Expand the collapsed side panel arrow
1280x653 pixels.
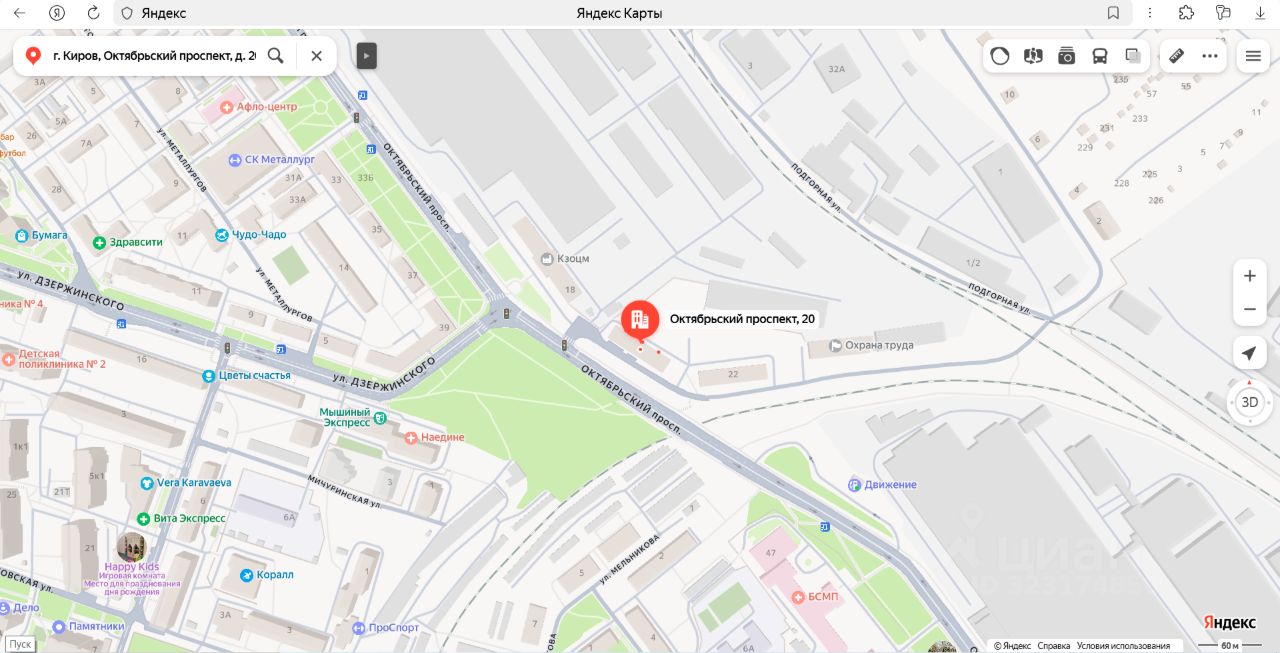pos(367,56)
